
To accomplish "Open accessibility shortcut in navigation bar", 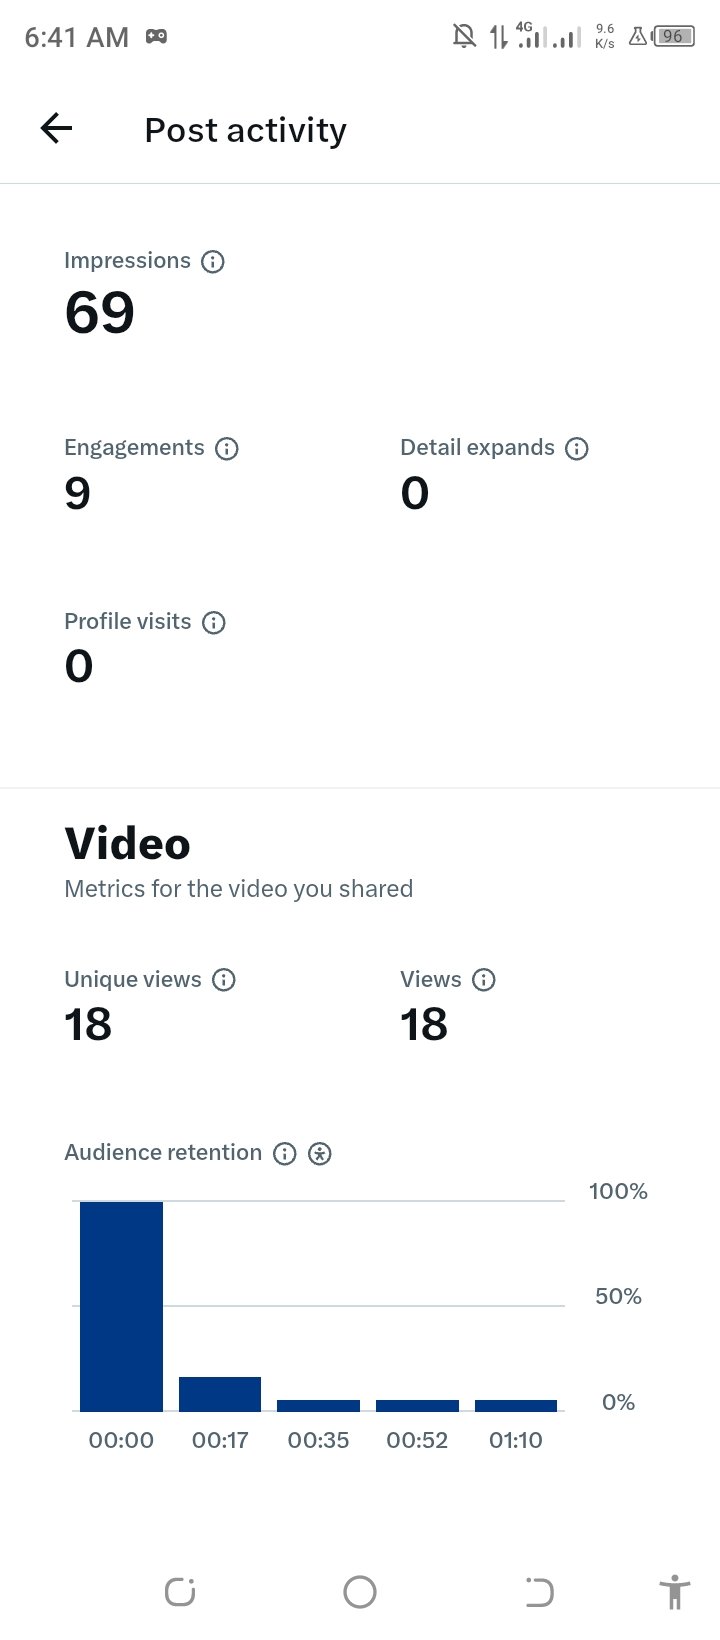I will tap(675, 1592).
